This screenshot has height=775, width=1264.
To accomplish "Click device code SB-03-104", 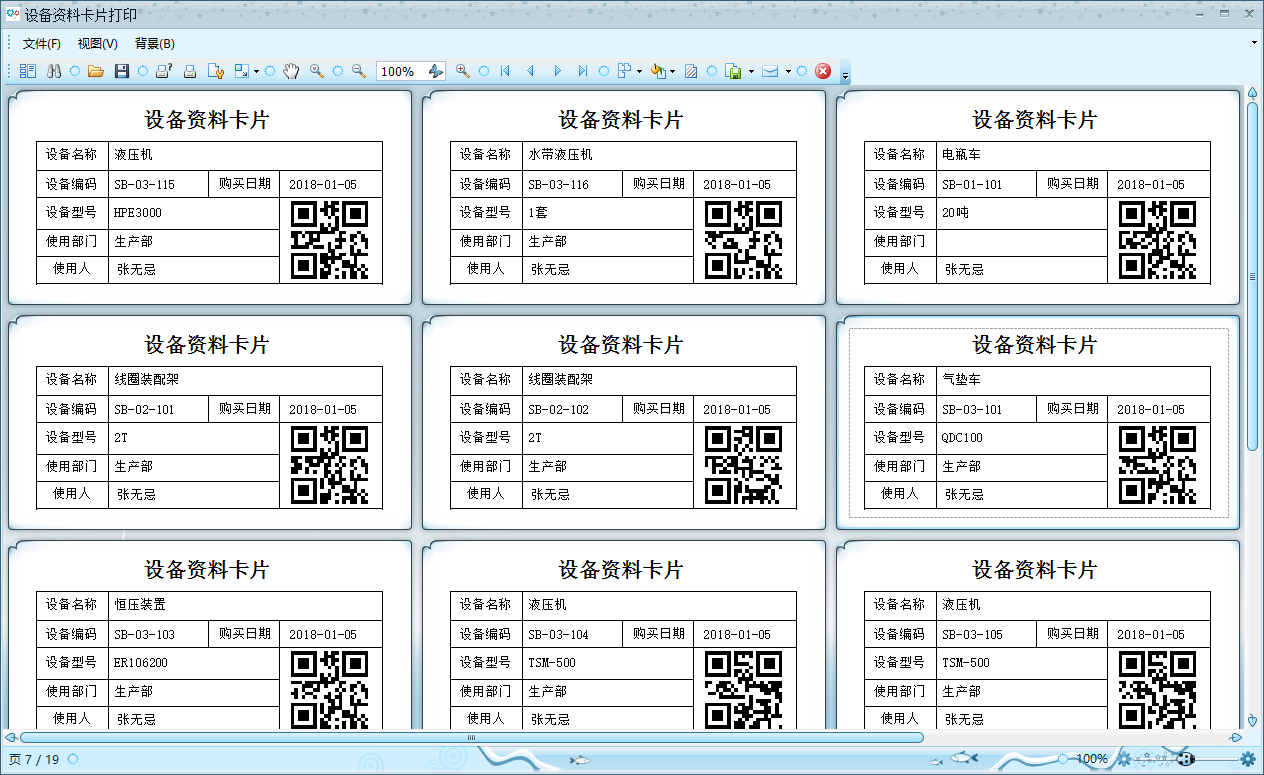I will (x=558, y=635).
